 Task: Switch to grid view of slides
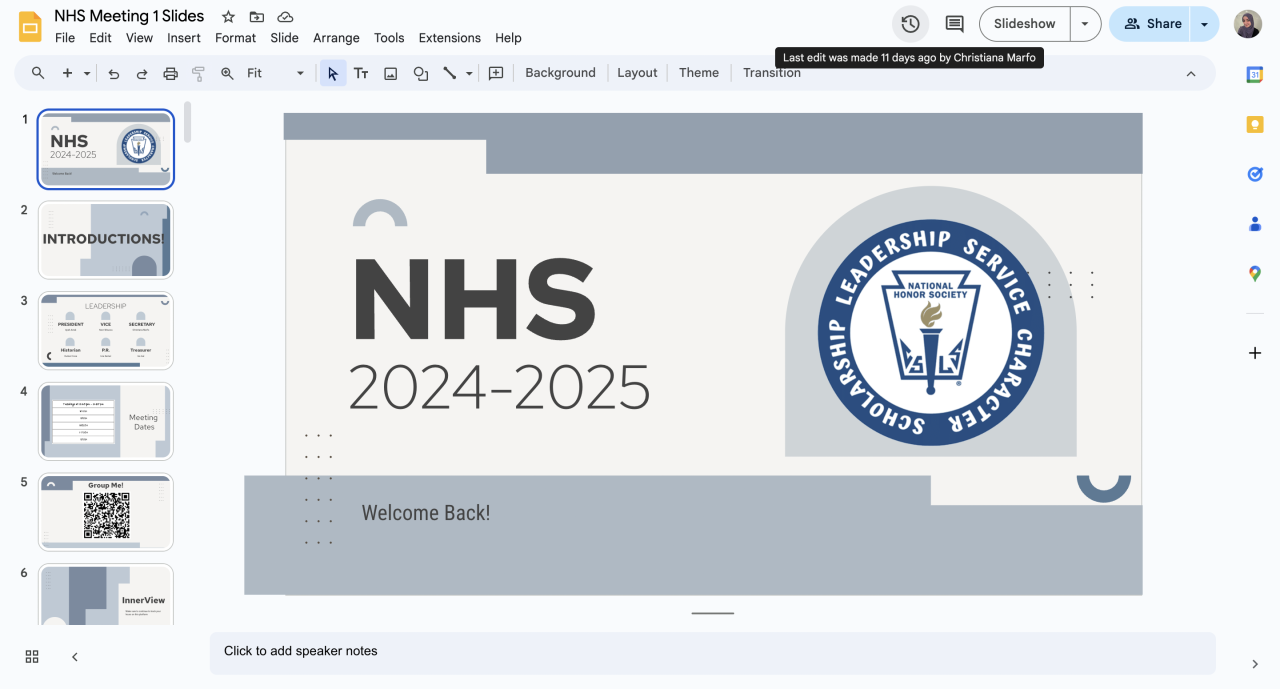point(32,656)
